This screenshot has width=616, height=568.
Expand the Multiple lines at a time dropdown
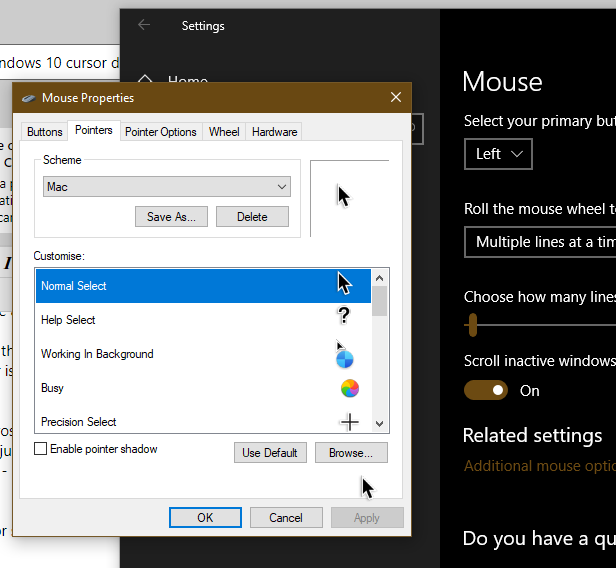[x=540, y=242]
